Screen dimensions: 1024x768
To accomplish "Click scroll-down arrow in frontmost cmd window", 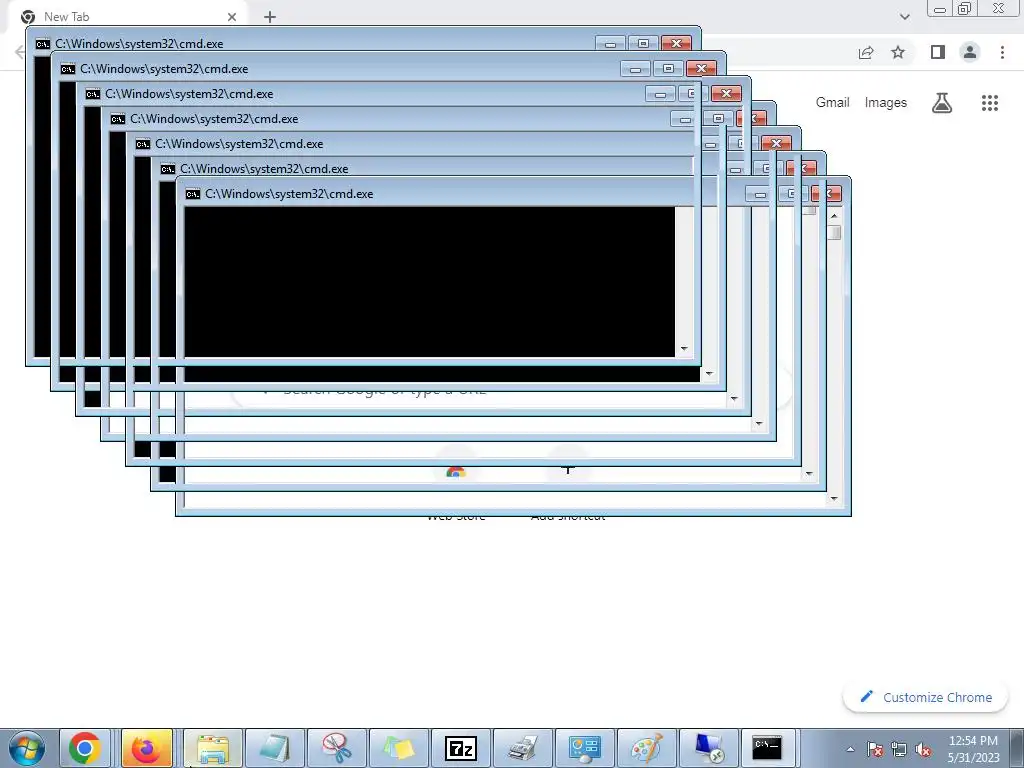I will click(x=834, y=499).
